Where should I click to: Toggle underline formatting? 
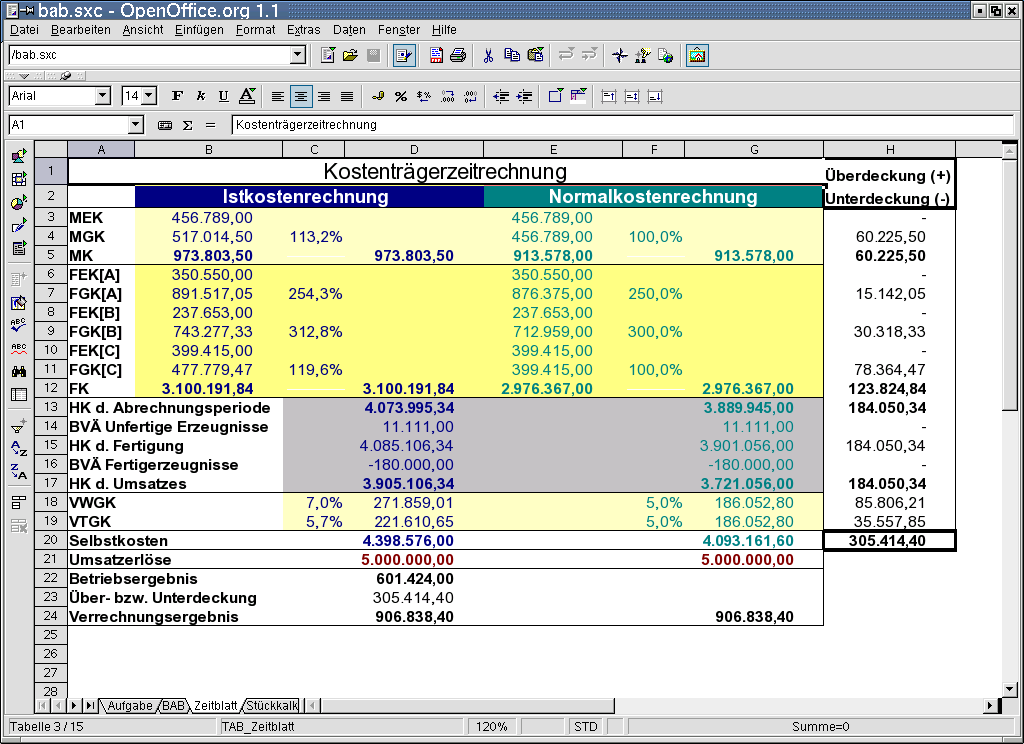pyautogui.click(x=223, y=96)
